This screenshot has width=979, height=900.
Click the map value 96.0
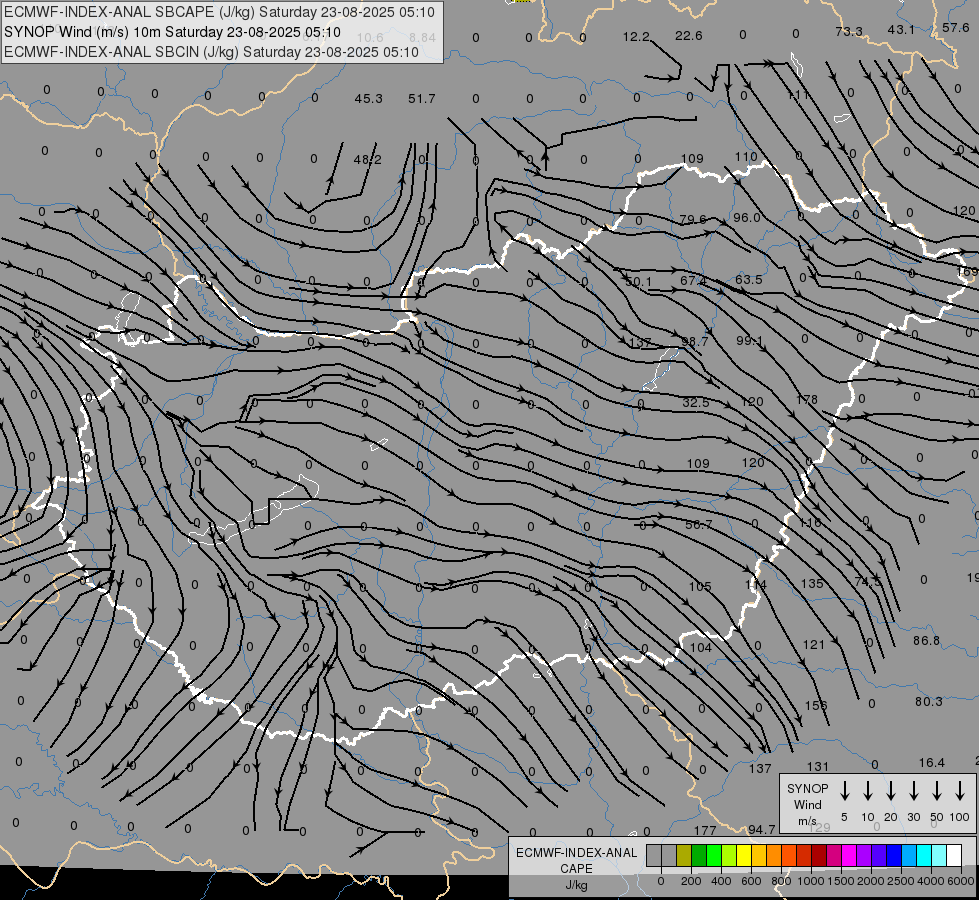coord(747,217)
